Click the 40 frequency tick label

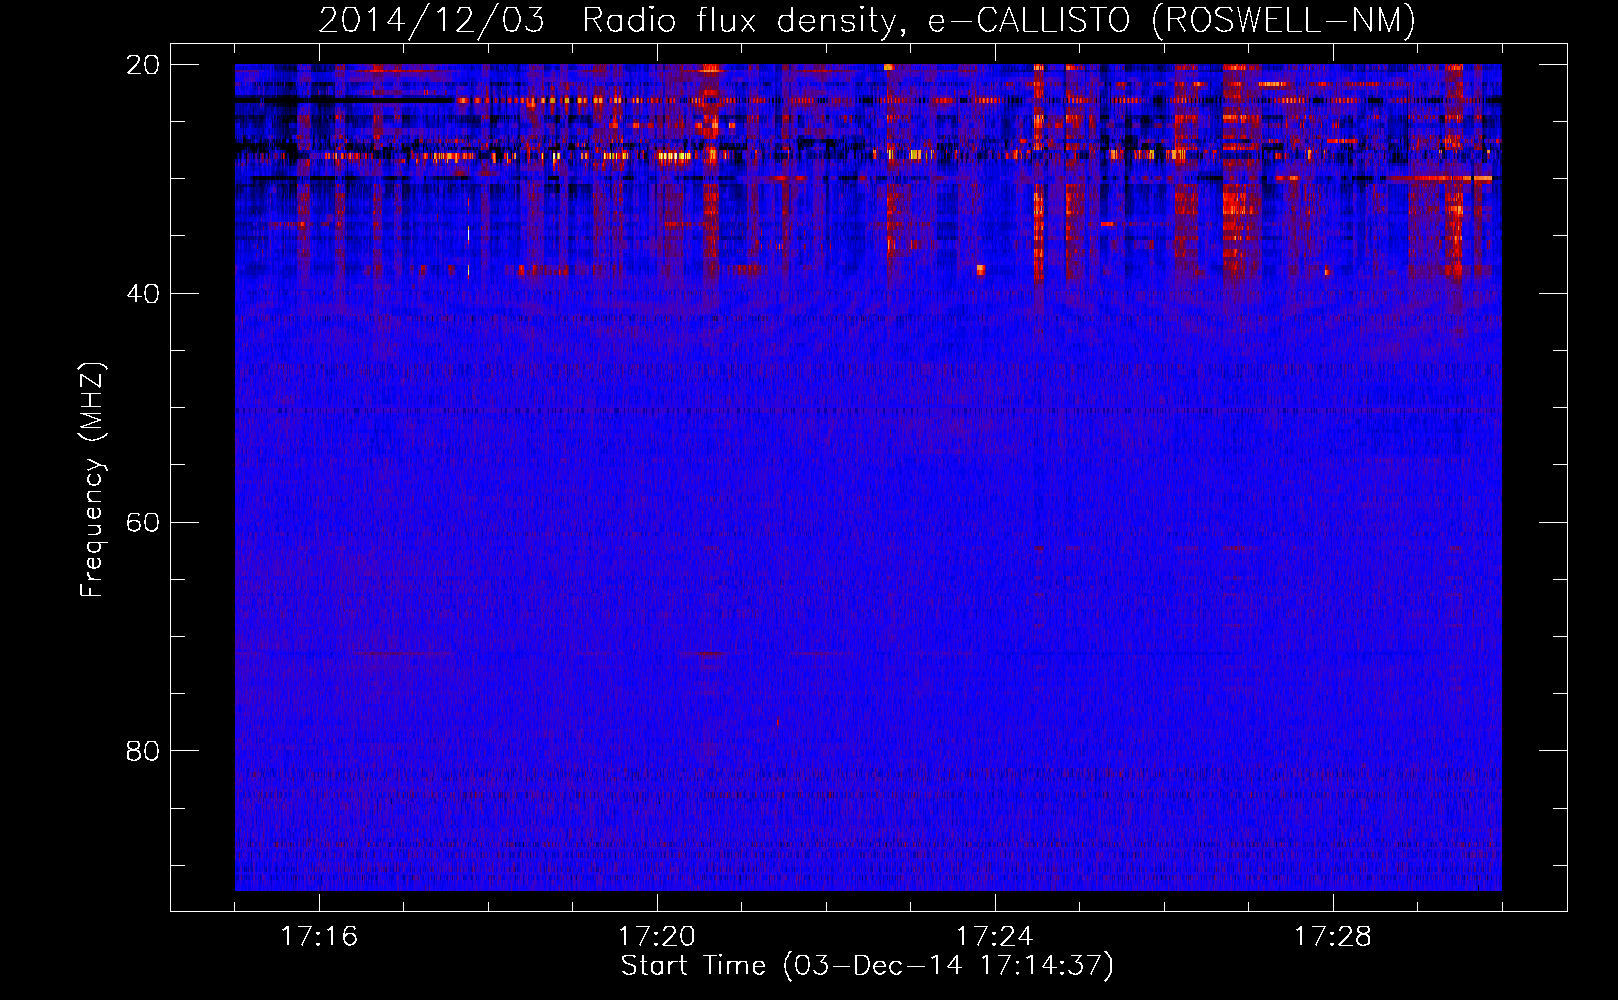[143, 294]
